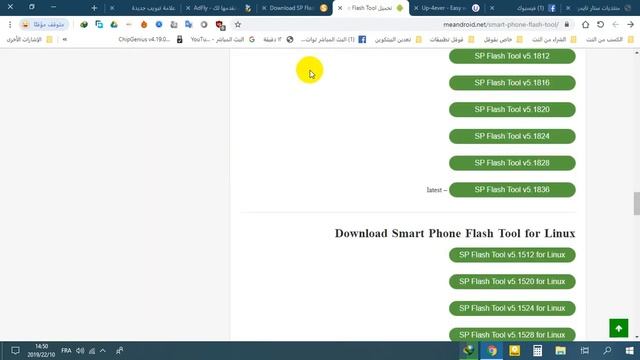This screenshot has height=360, width=640.
Task: Click the orange flame extension icon
Action: point(144,25)
